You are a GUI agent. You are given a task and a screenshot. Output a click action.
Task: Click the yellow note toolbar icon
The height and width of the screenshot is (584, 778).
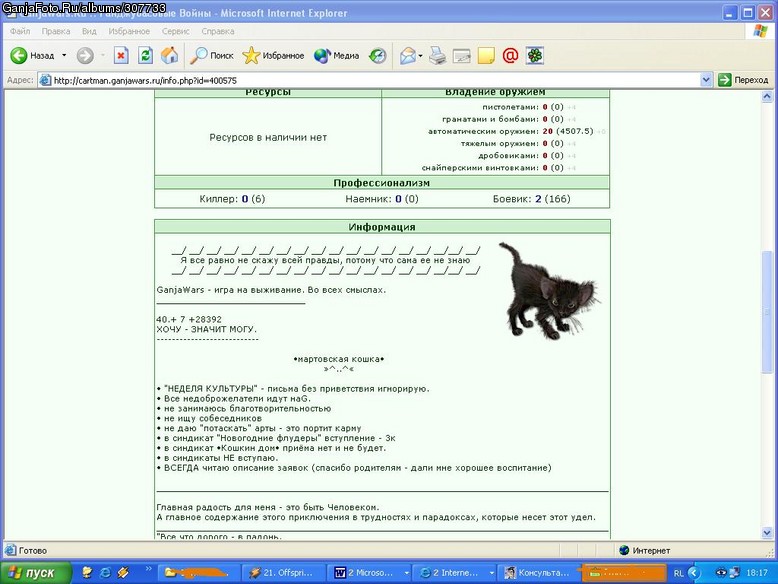click(486, 56)
